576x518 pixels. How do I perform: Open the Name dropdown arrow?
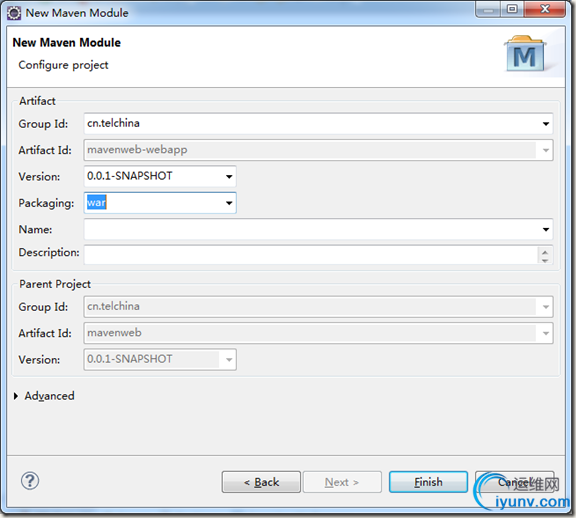coord(546,230)
